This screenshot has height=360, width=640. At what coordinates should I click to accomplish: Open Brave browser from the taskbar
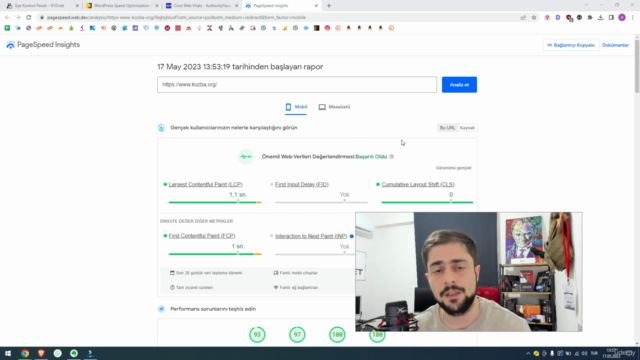pos(41,353)
